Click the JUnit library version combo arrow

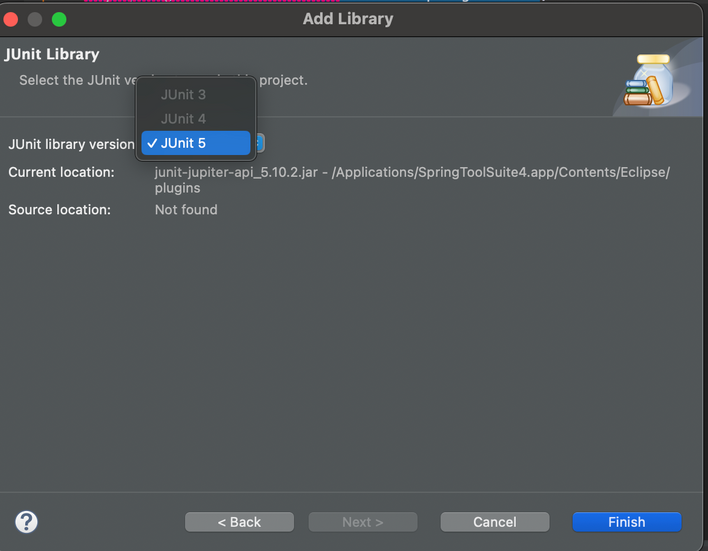click(x=260, y=143)
